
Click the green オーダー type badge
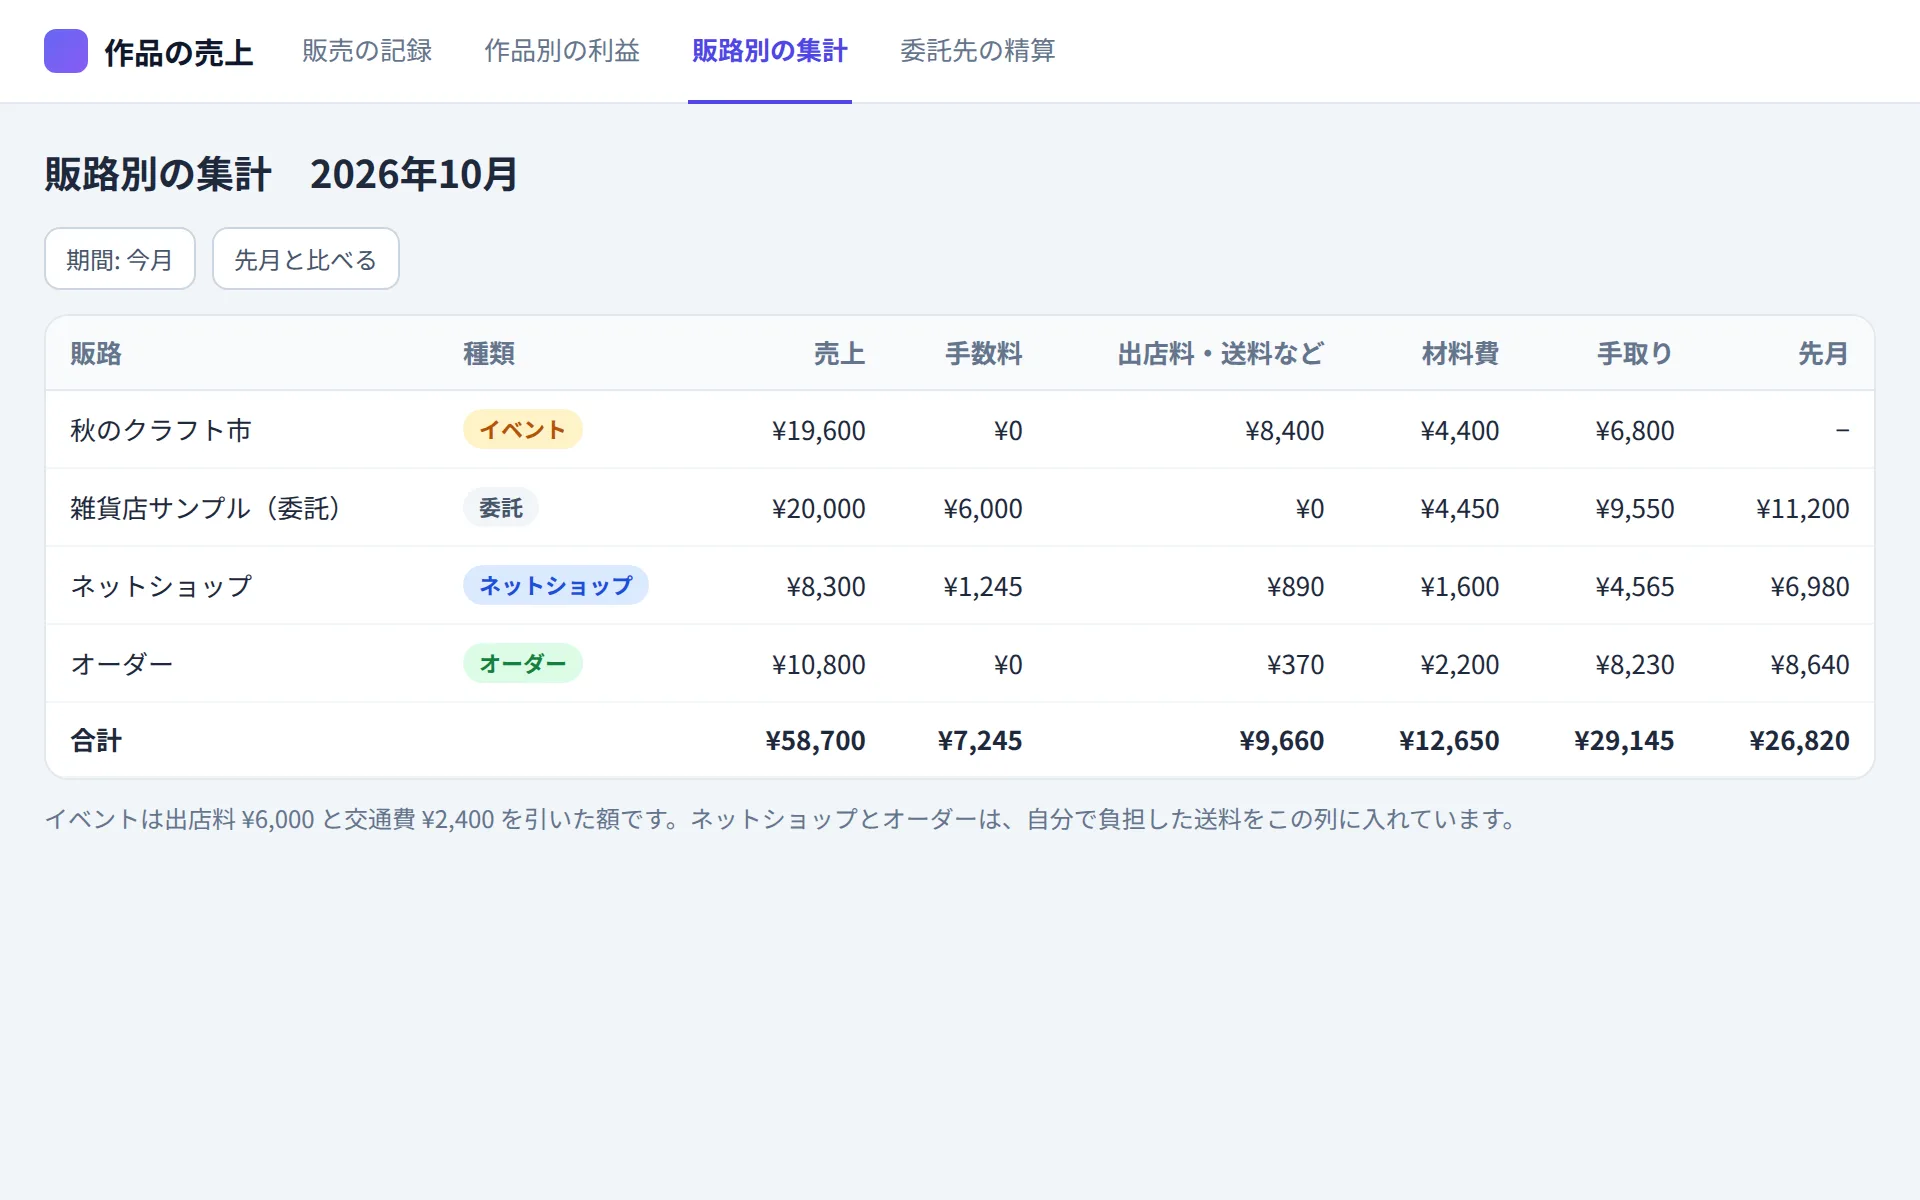point(523,664)
